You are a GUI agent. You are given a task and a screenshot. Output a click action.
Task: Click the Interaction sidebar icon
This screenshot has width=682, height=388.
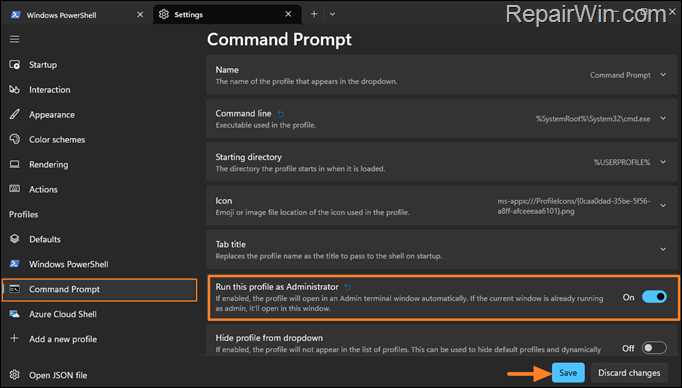[x=14, y=90]
